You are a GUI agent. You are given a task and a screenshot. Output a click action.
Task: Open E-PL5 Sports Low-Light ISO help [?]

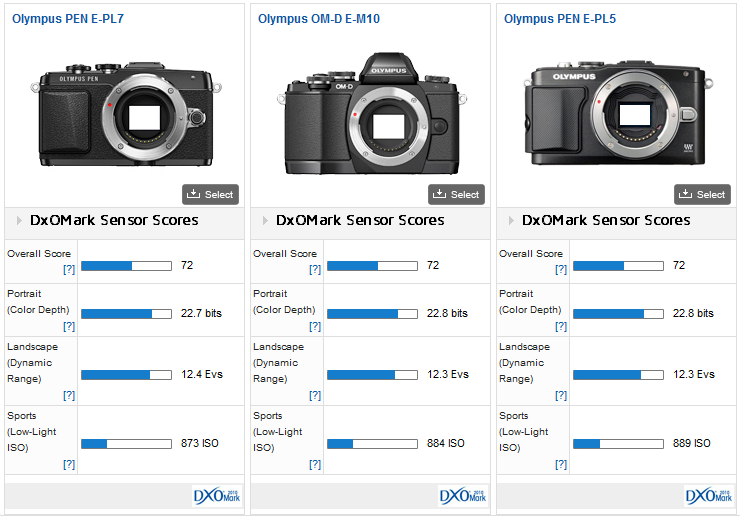(561, 464)
